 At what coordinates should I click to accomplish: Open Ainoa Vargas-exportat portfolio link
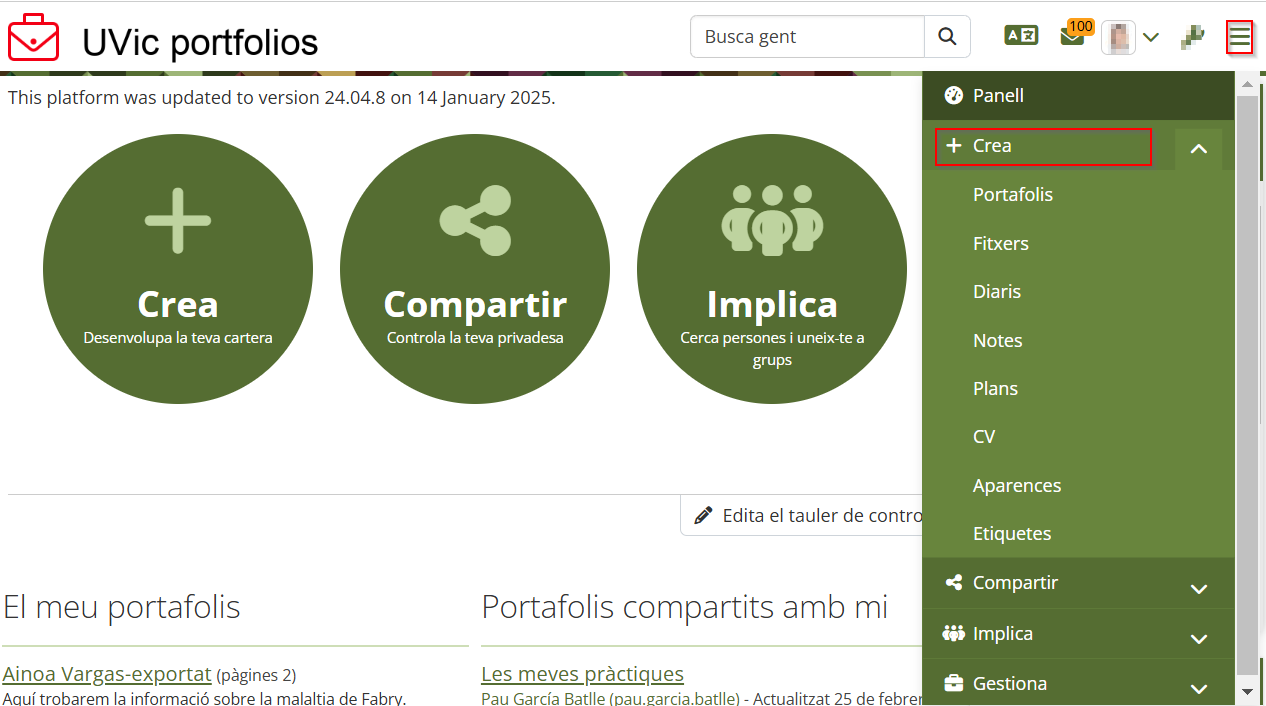click(107, 674)
